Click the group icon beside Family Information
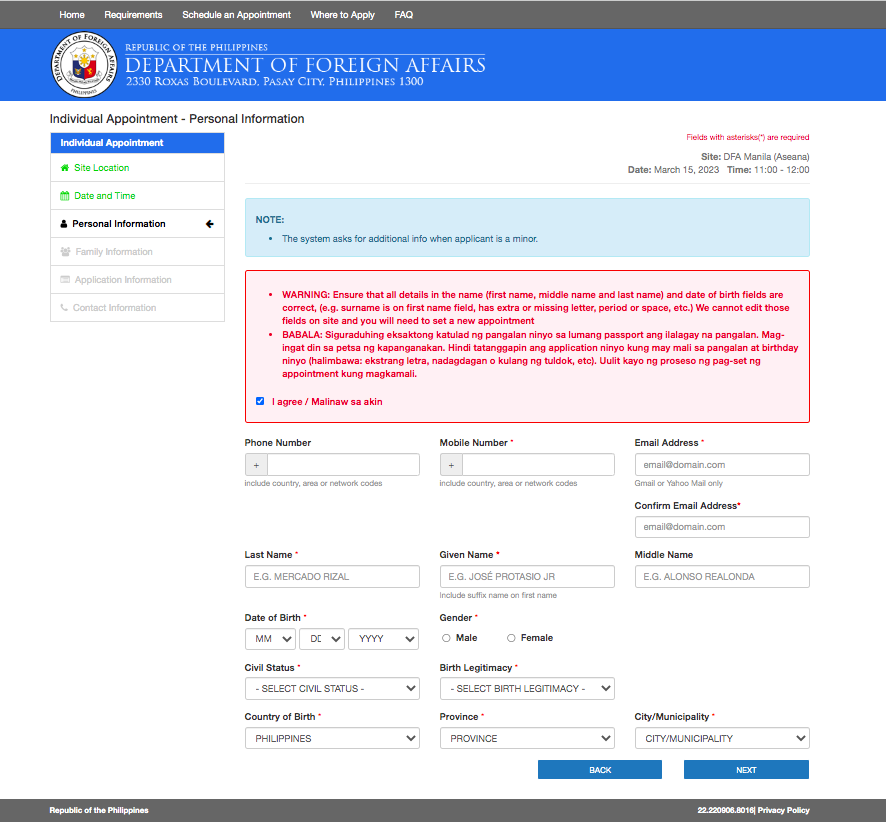886x822 pixels. (x=66, y=252)
